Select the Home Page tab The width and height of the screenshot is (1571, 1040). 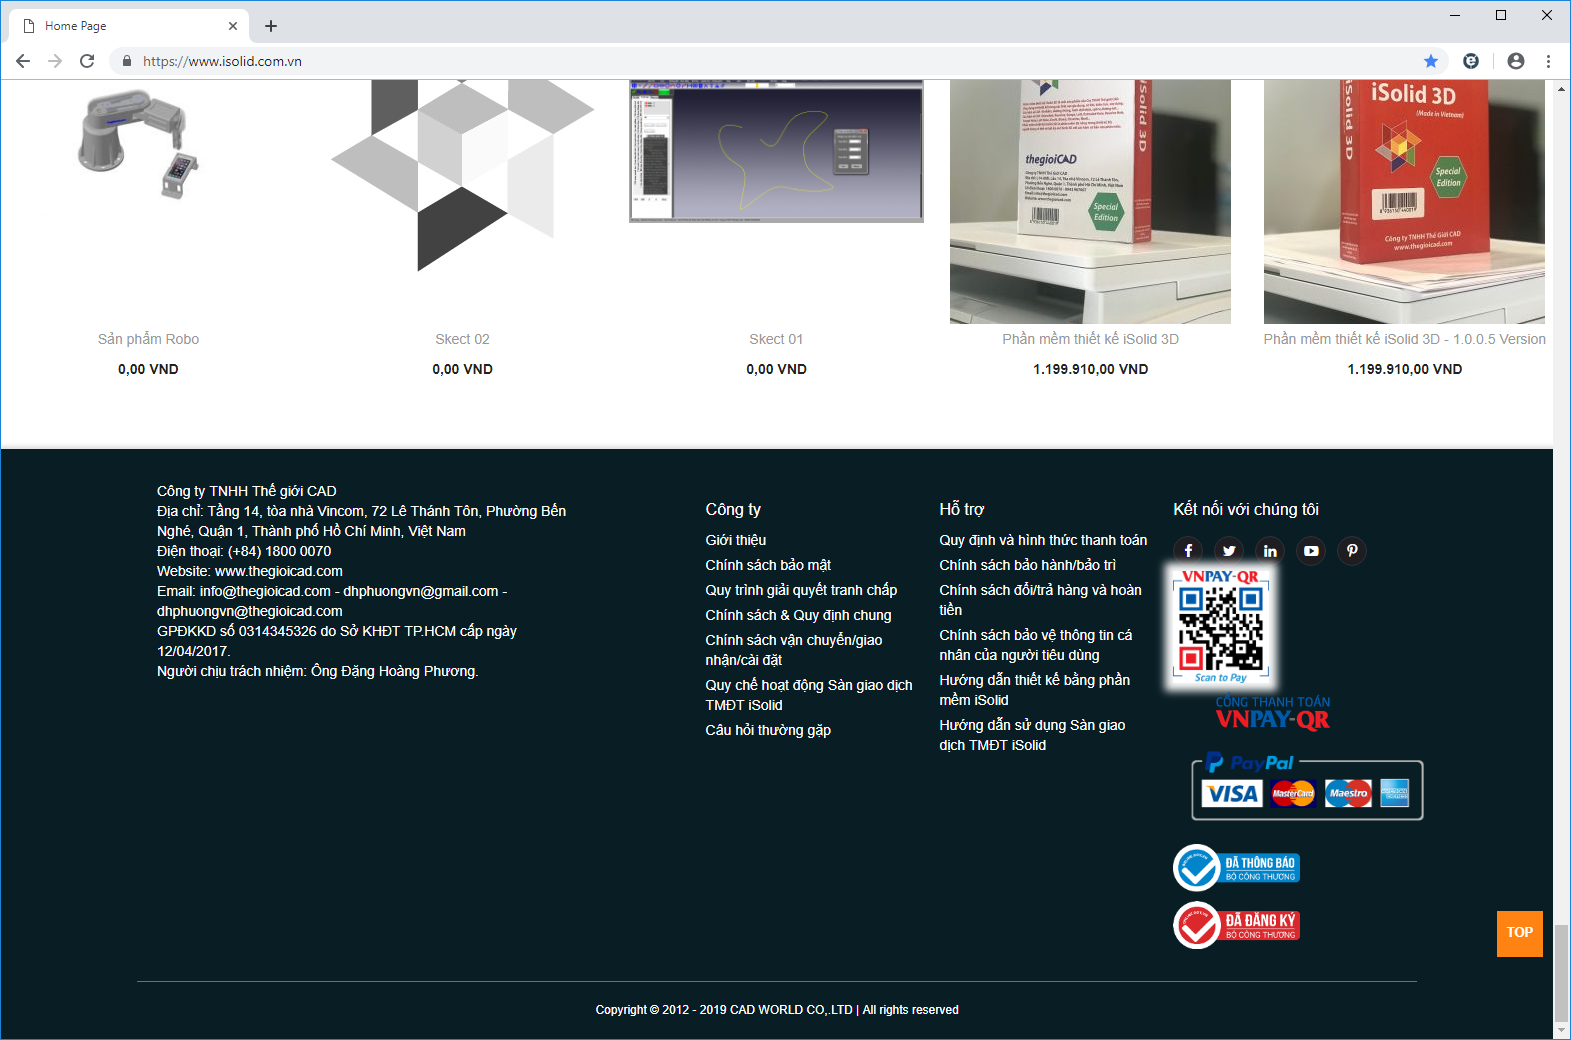pos(130,26)
